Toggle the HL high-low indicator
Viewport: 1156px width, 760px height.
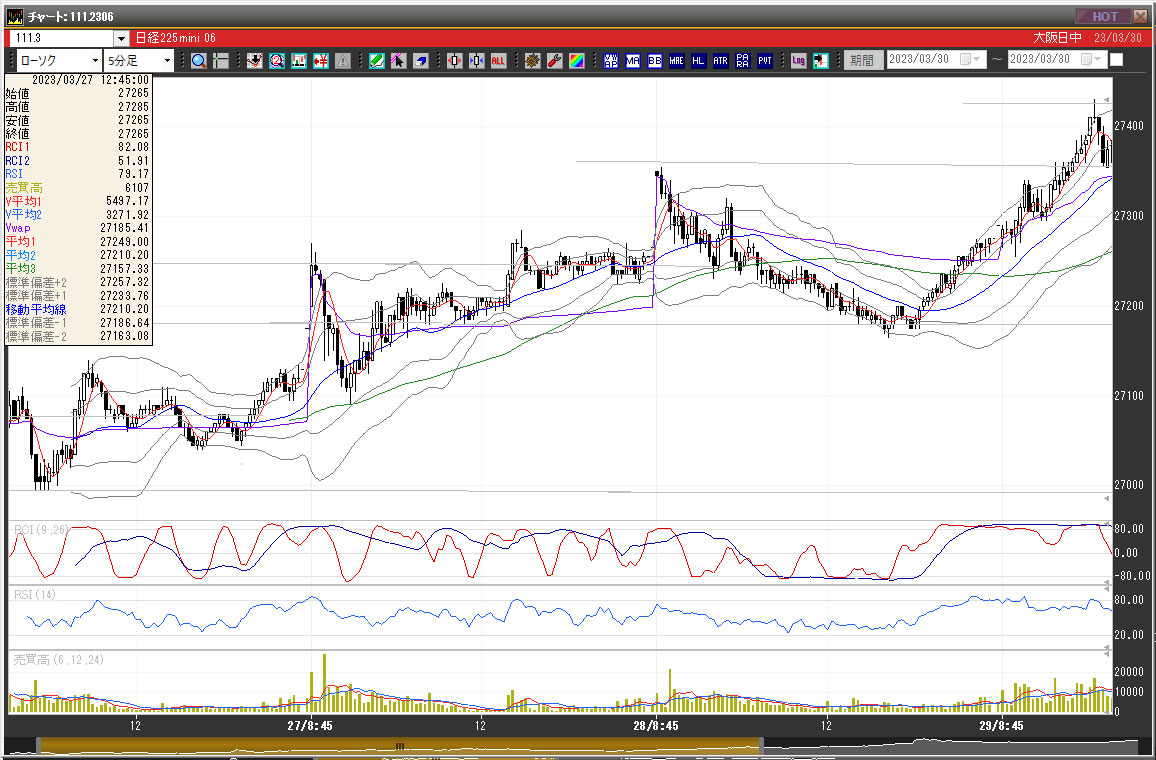coord(698,60)
